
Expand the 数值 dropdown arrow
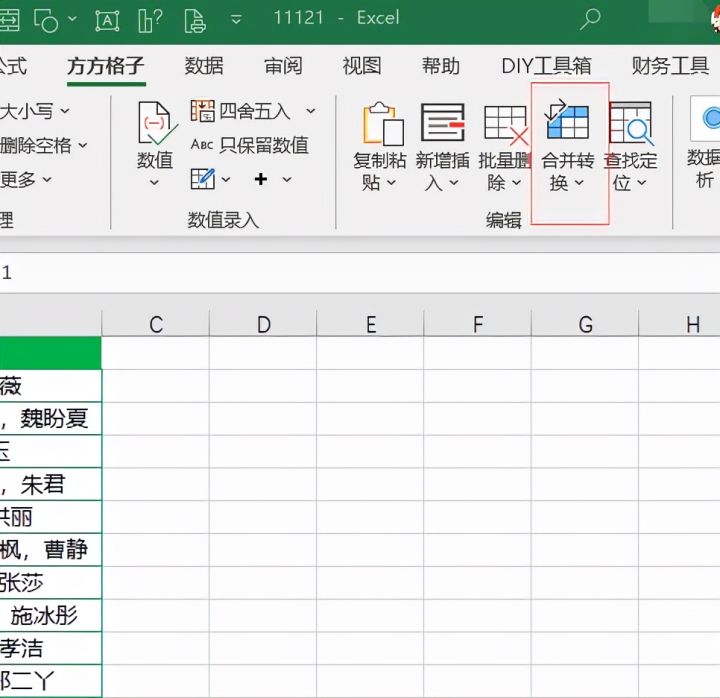155,183
